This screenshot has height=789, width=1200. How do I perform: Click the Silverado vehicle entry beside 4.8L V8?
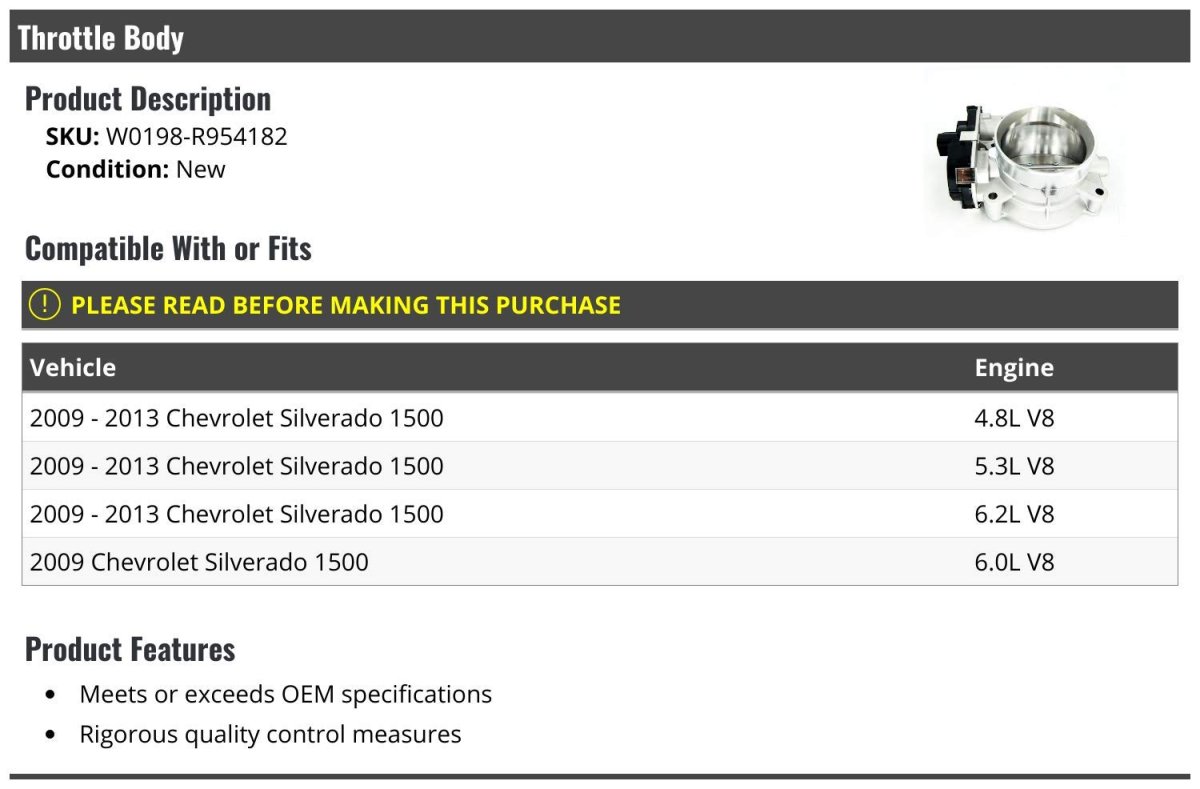coord(237,417)
